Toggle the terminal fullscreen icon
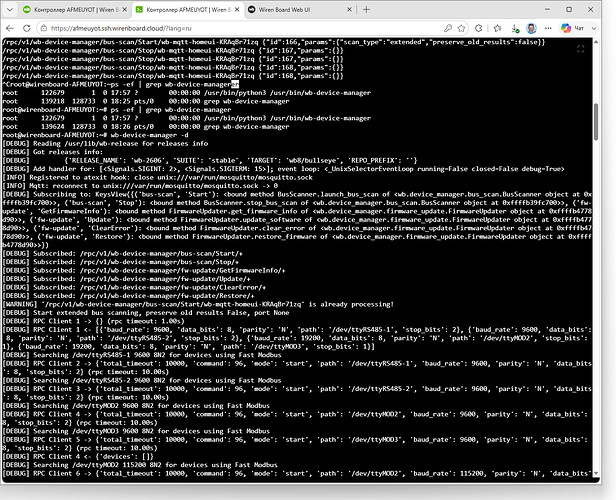Screen dimensions: 616x500 [x=581, y=49]
